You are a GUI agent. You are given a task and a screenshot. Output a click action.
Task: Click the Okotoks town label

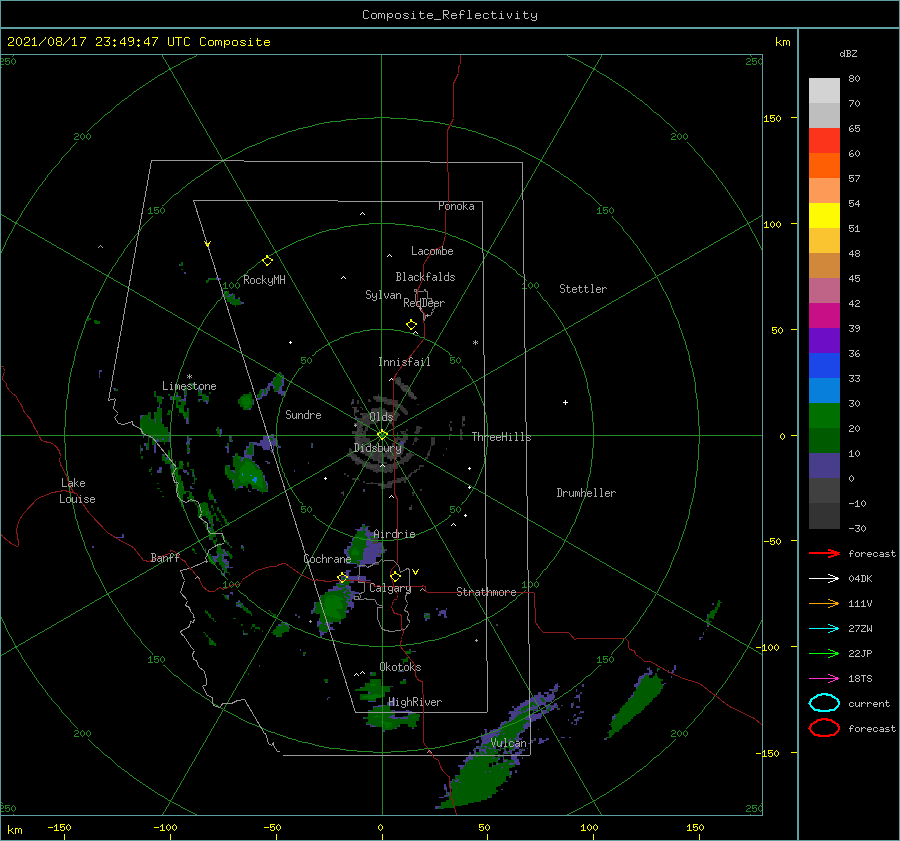(400, 667)
